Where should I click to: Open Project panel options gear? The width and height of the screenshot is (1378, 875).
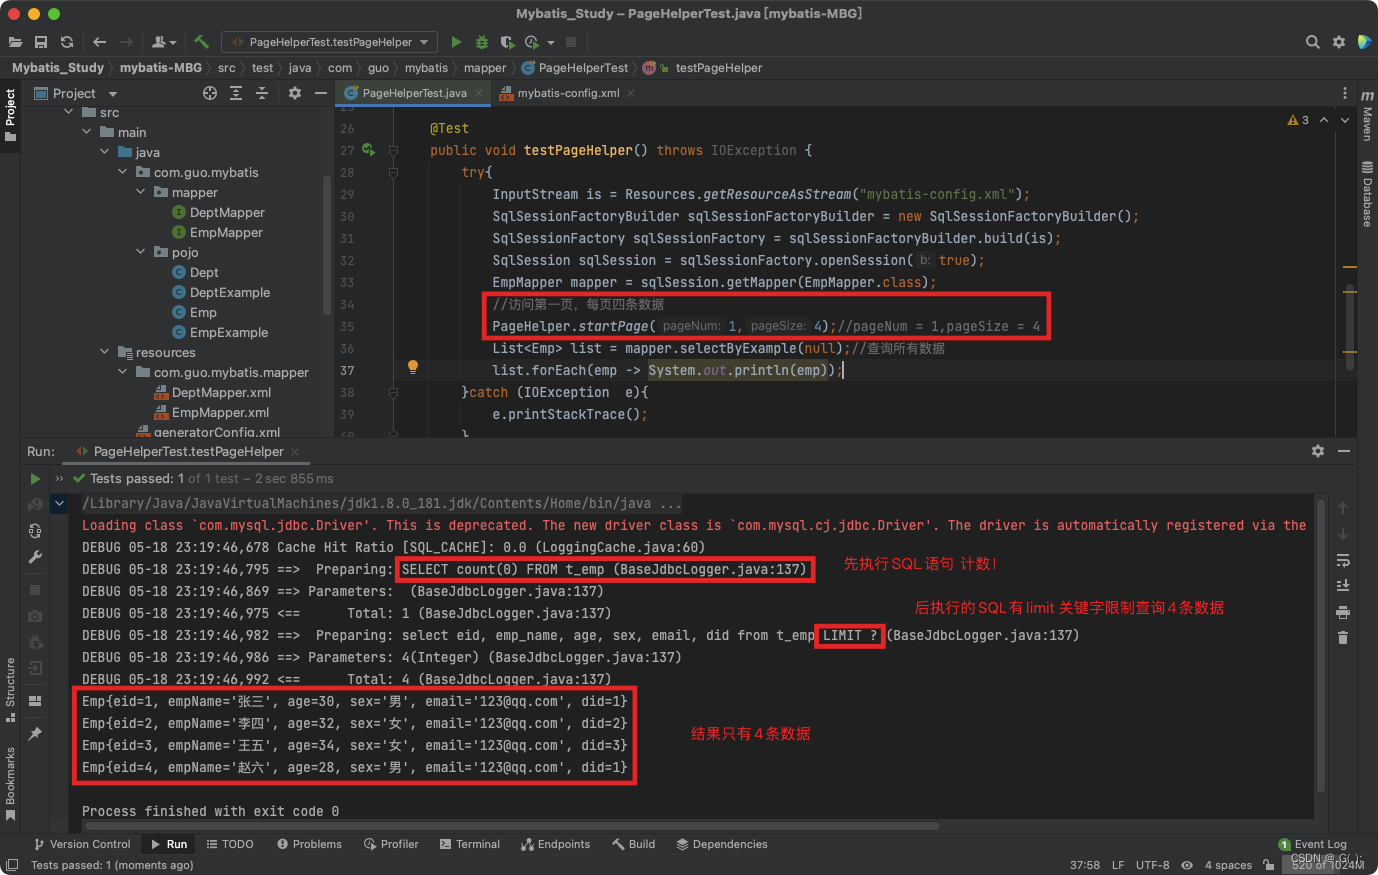click(295, 93)
